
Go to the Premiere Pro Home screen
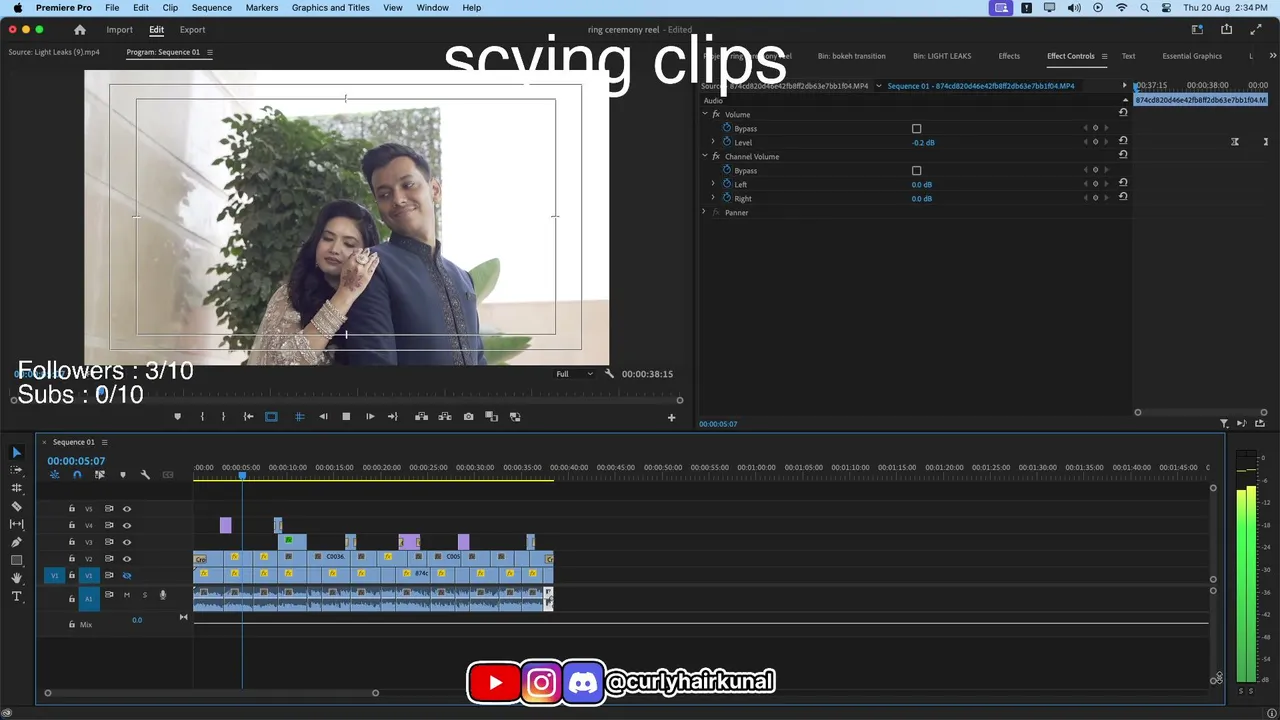80,30
